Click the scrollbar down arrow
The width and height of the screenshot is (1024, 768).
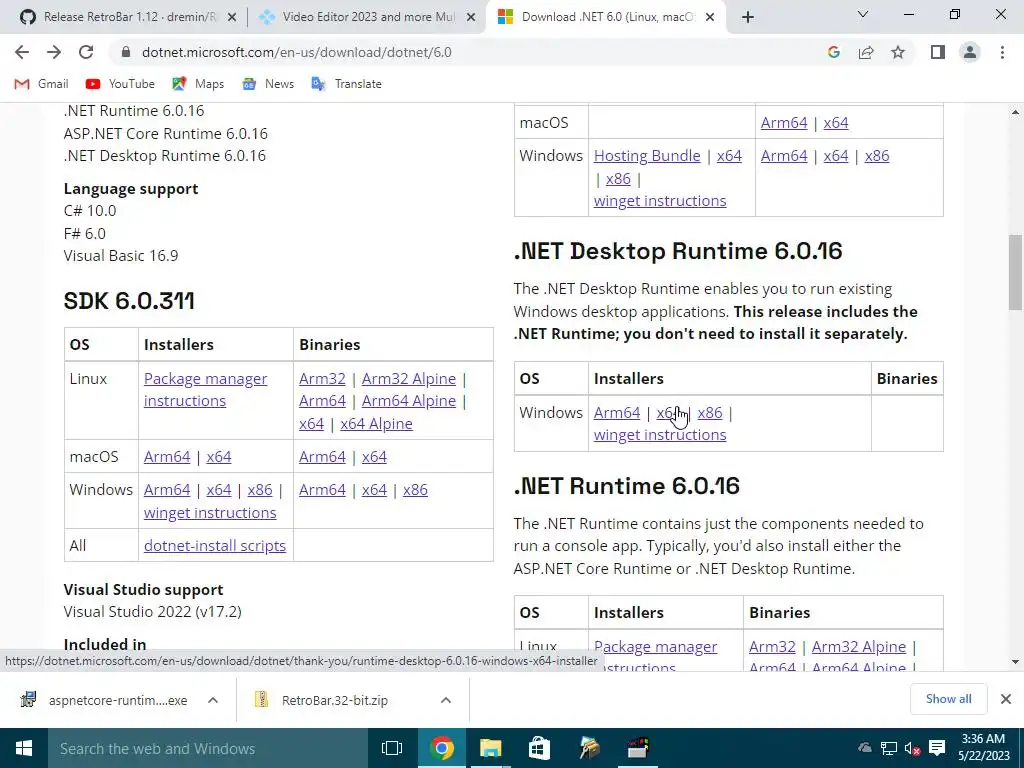(1015, 662)
